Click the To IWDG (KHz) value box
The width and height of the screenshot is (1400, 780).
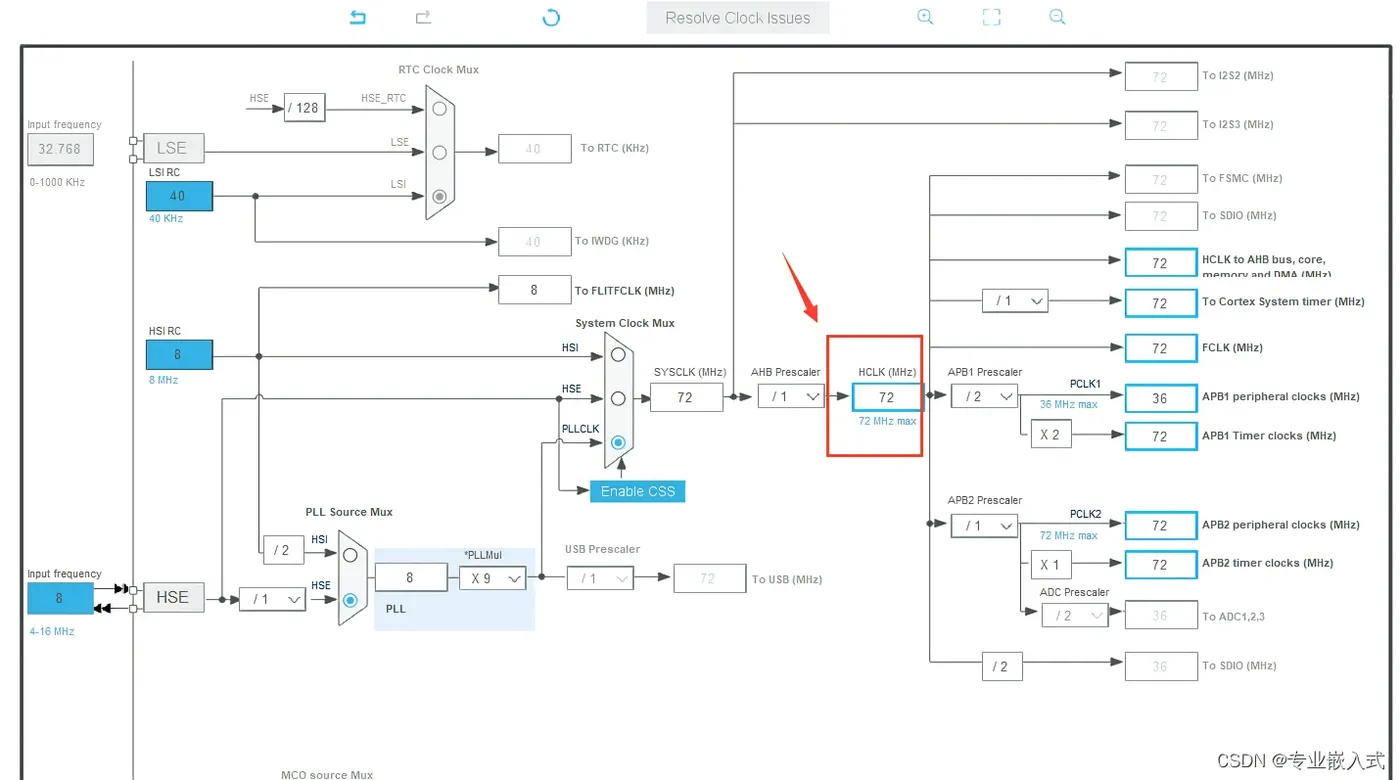tap(534, 241)
